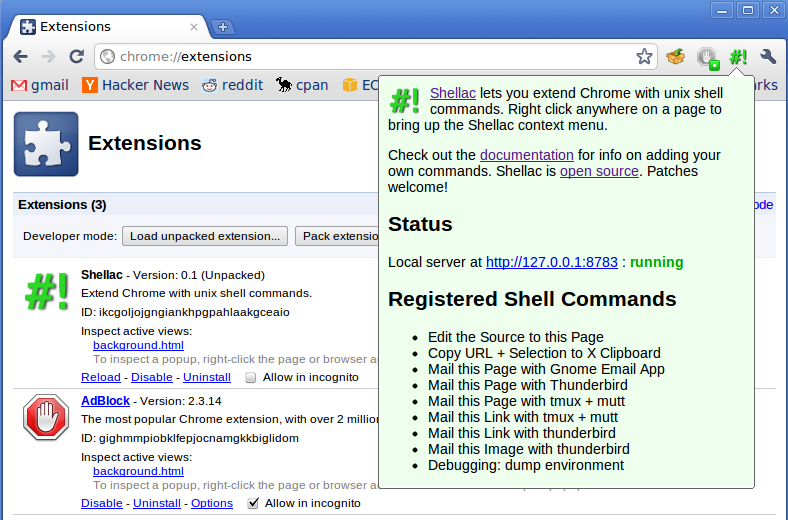Screen dimensions: 788x520
Task: Click 'Mail this Link with thunderbird' entry
Action: [x=522, y=433]
